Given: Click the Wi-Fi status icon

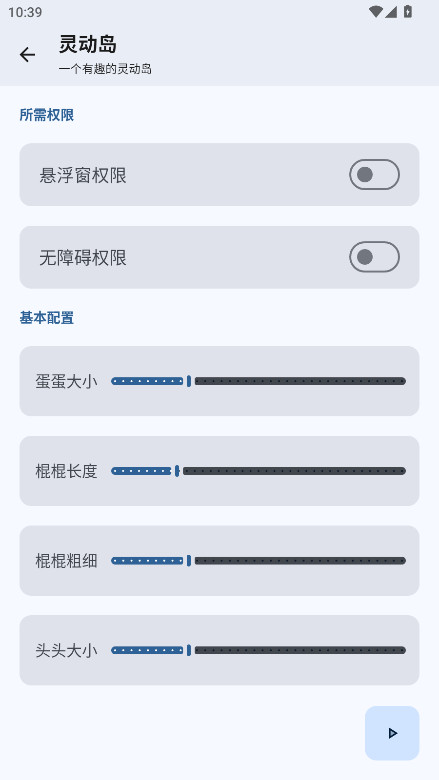Looking at the screenshot, I should [376, 11].
